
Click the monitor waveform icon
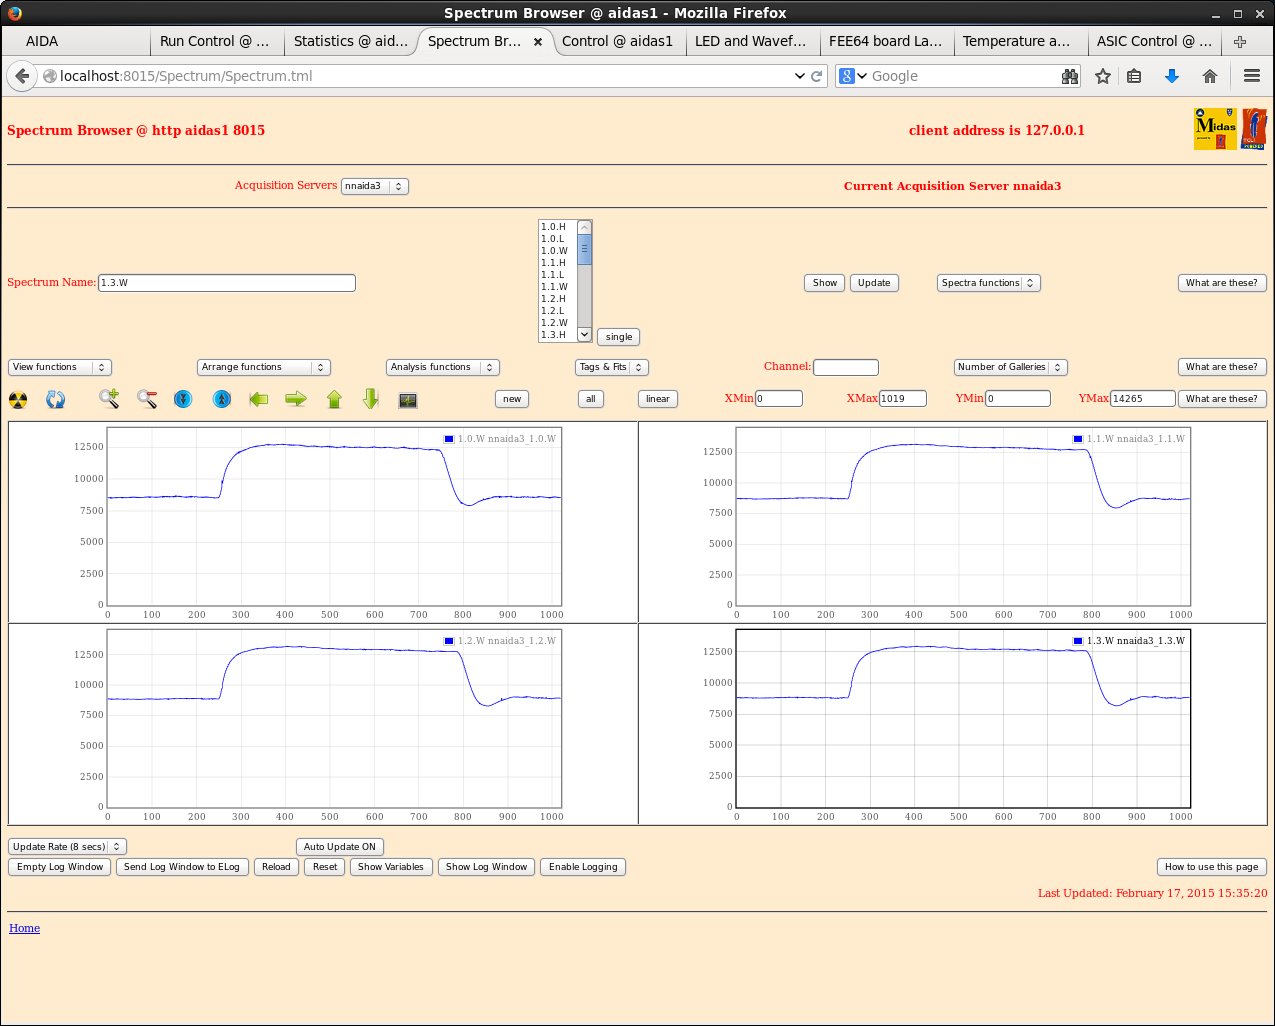click(408, 400)
